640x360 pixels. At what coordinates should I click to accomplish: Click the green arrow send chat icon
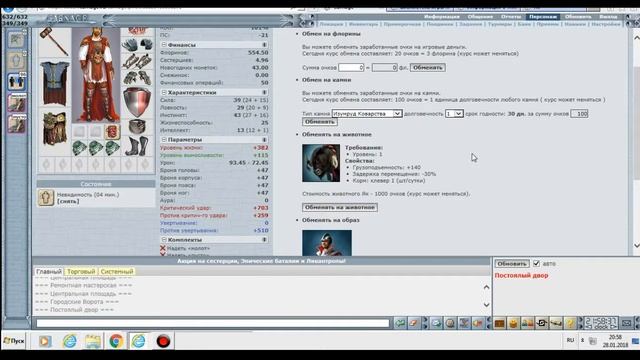[x=400, y=323]
